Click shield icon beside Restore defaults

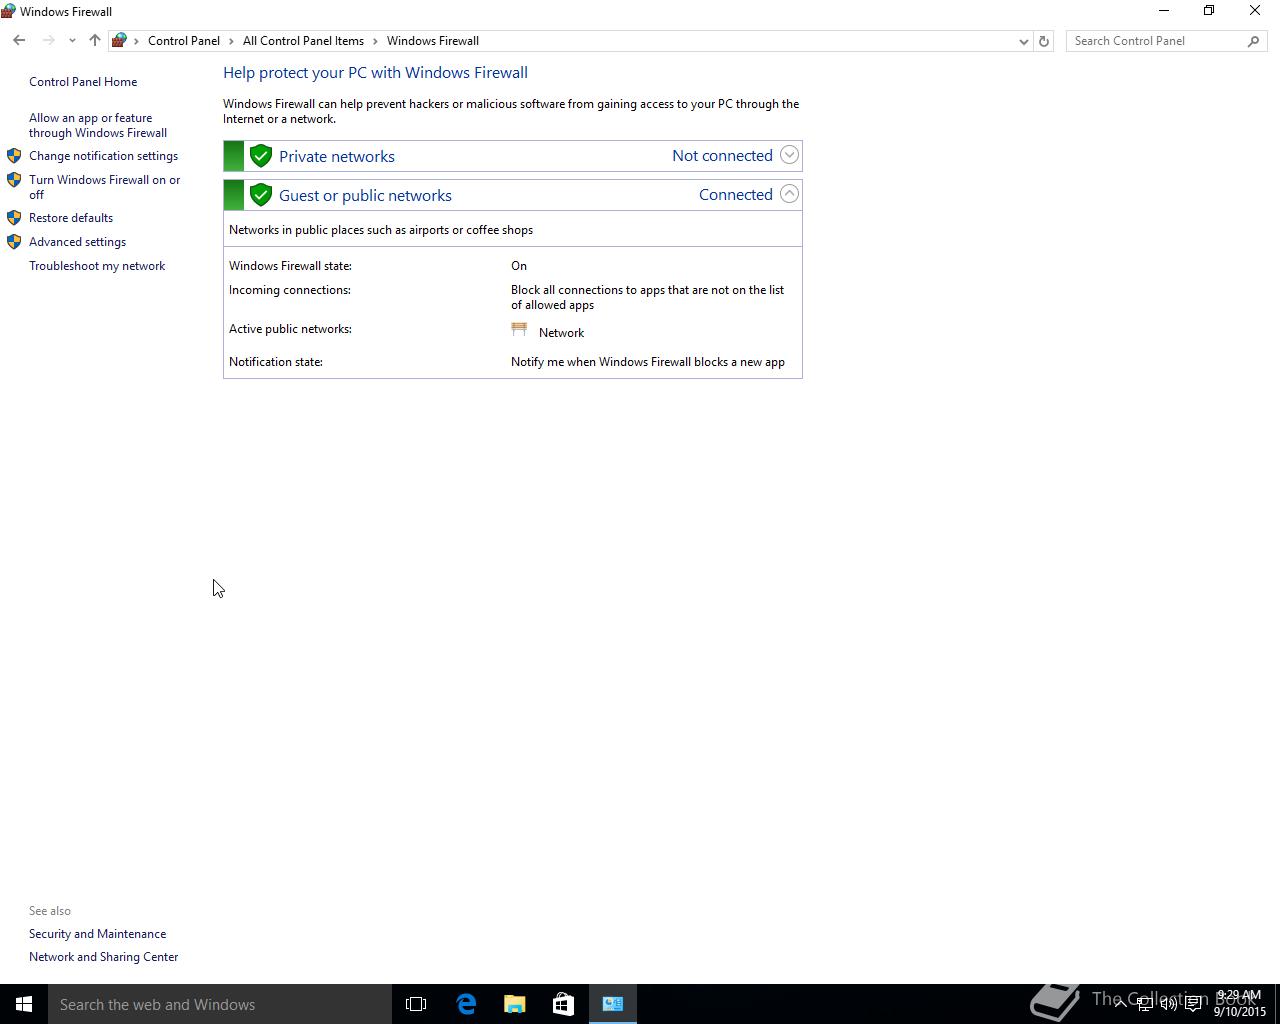coord(14,218)
